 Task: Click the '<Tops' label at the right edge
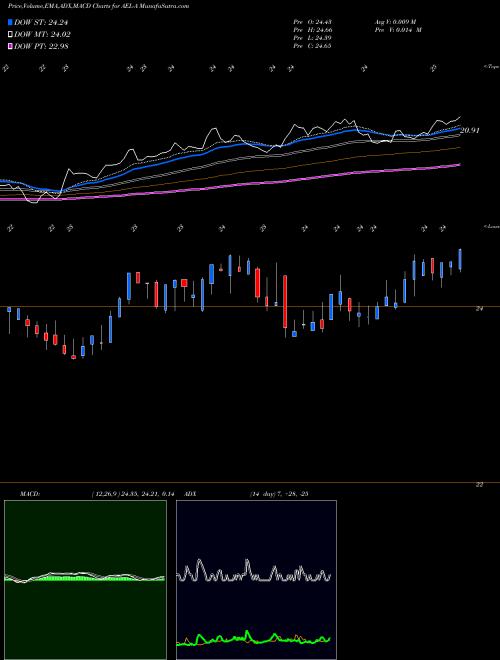[491, 67]
